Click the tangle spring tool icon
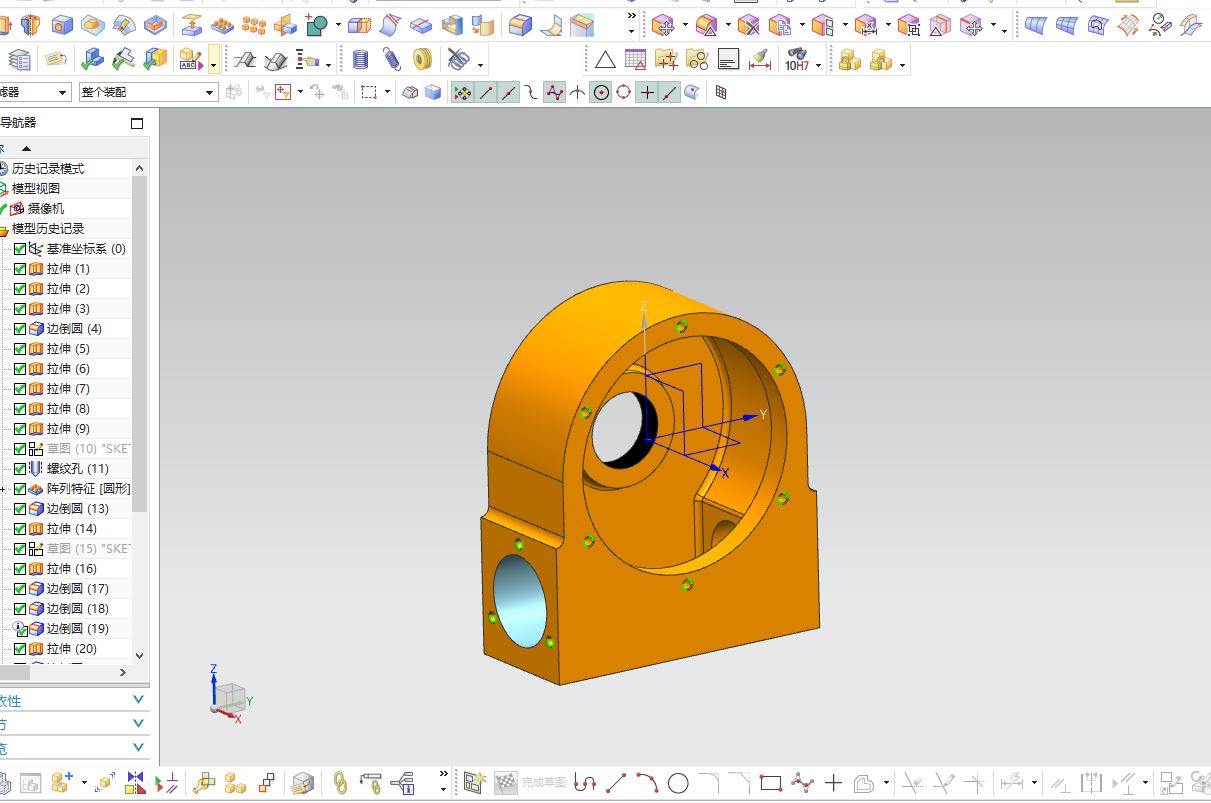This screenshot has height=803, width=1211. coord(458,60)
